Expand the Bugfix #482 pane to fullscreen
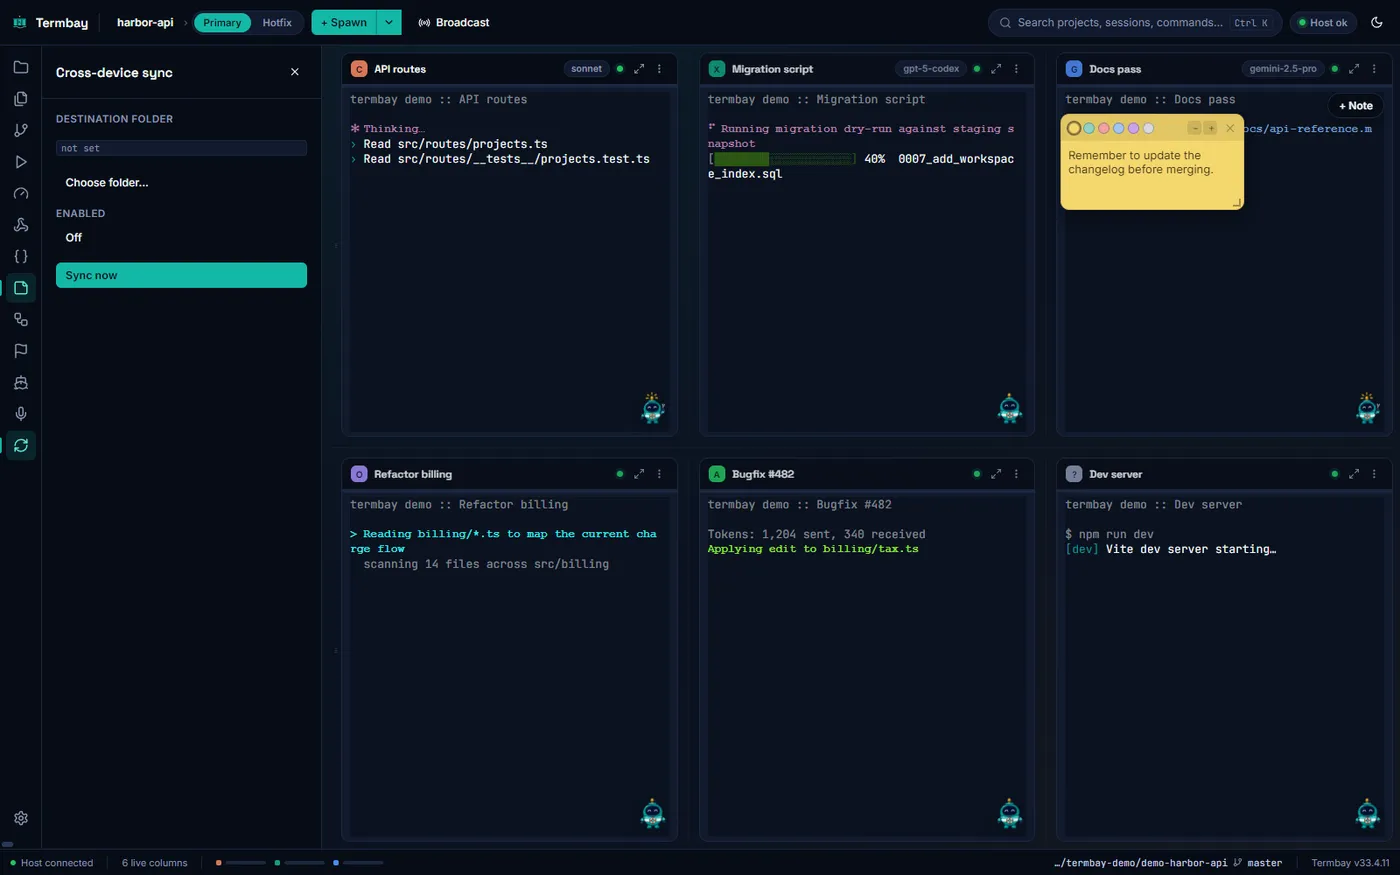 point(996,474)
